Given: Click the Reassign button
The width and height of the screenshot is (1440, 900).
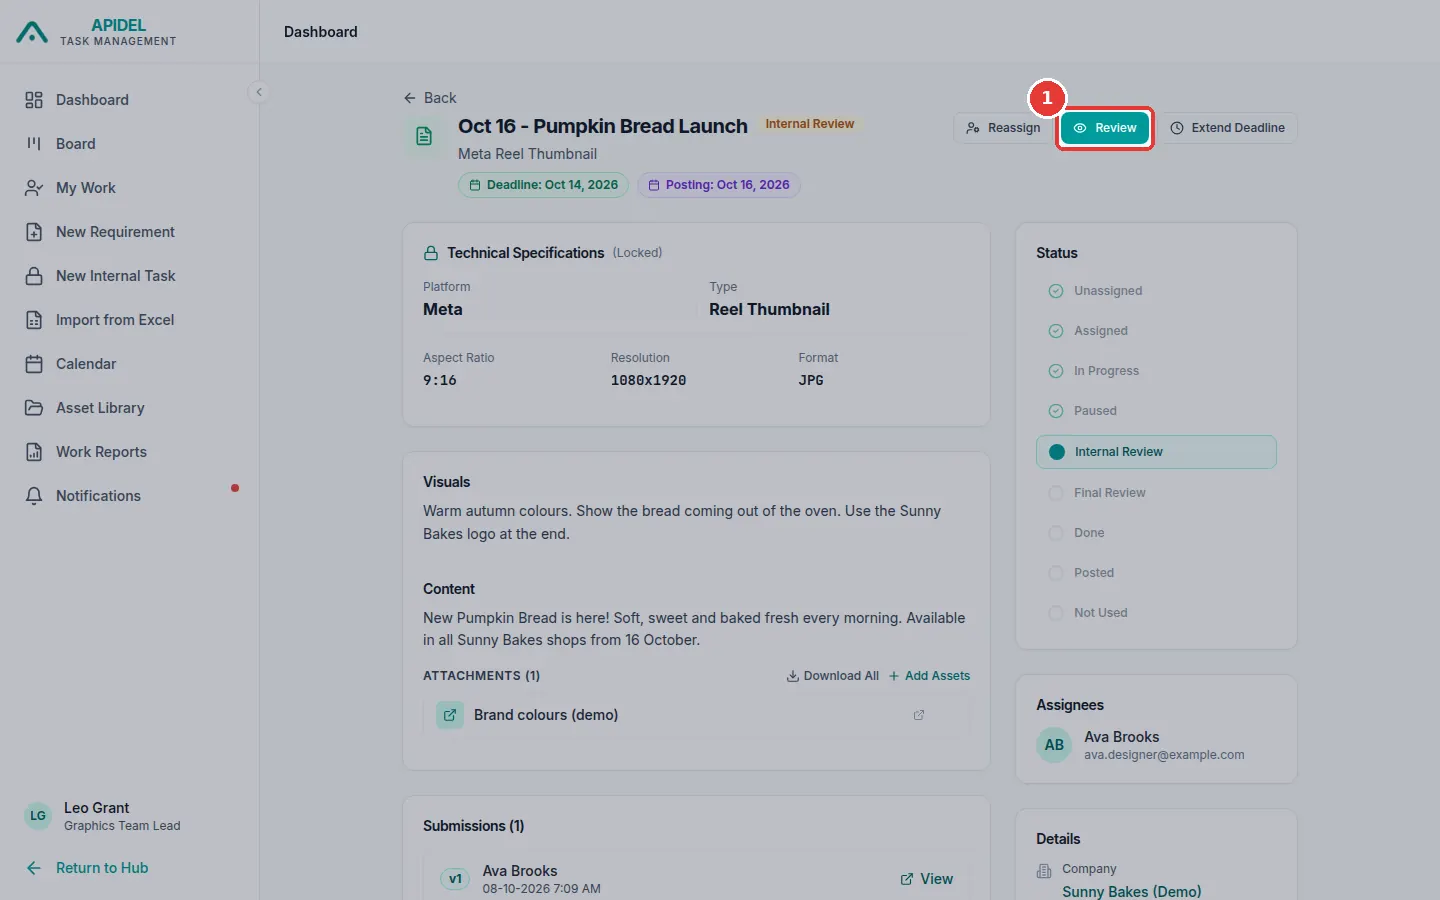Looking at the screenshot, I should coord(1003,128).
